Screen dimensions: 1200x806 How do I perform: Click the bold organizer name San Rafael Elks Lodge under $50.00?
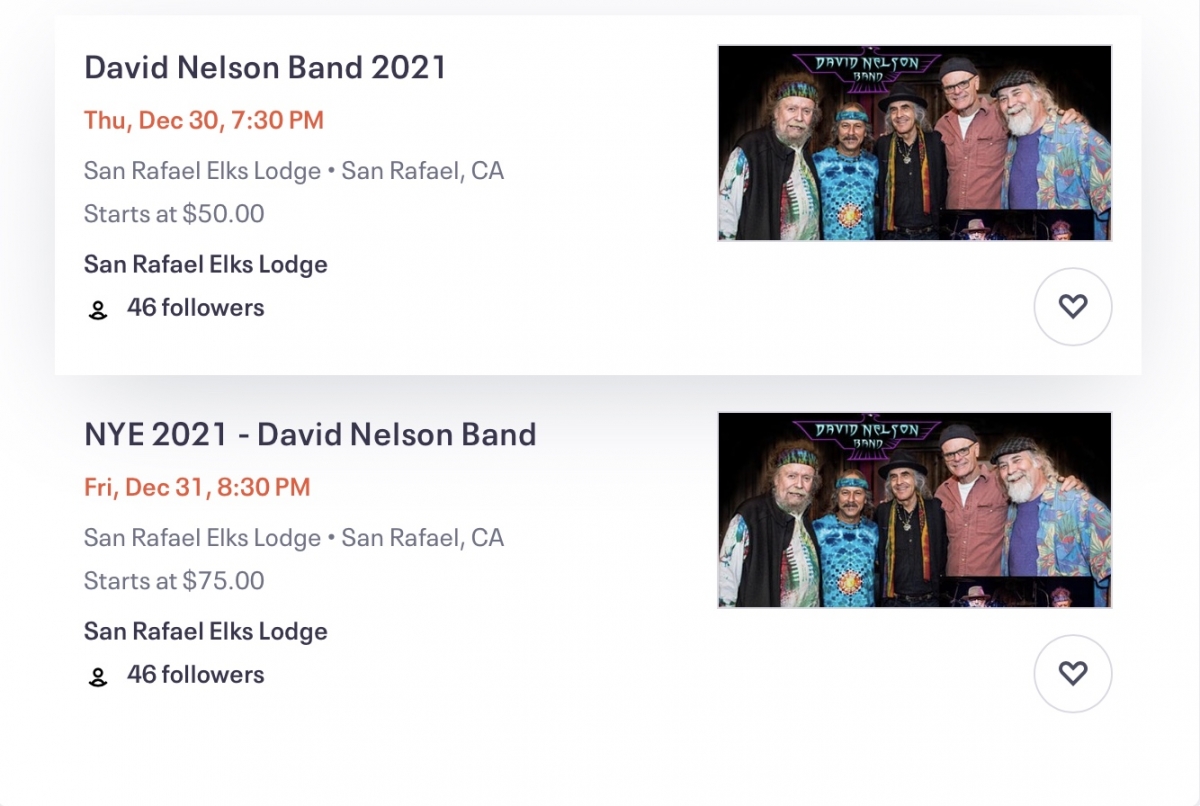click(x=206, y=265)
